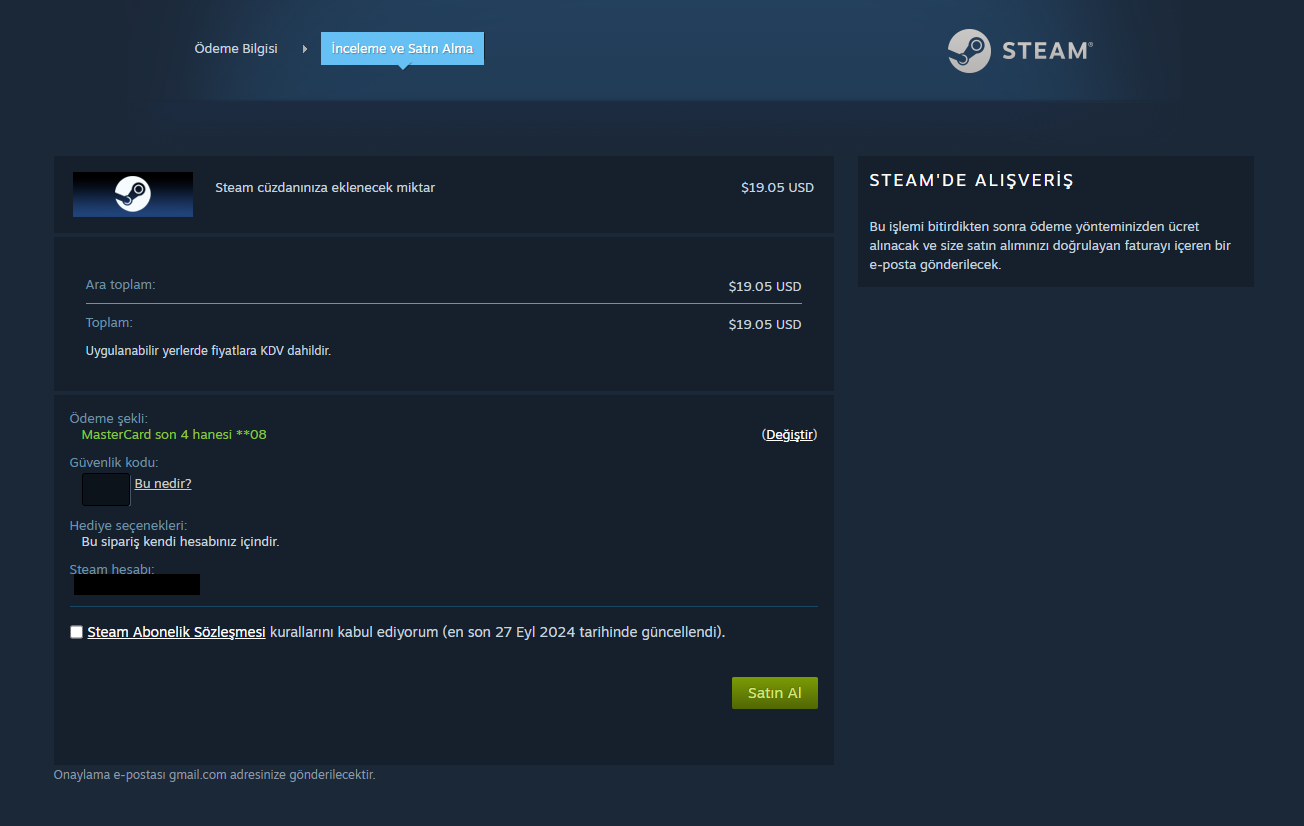Click the Steam cüzdanınıza eklenecek miktar text
The image size is (1304, 826).
pos(325,187)
